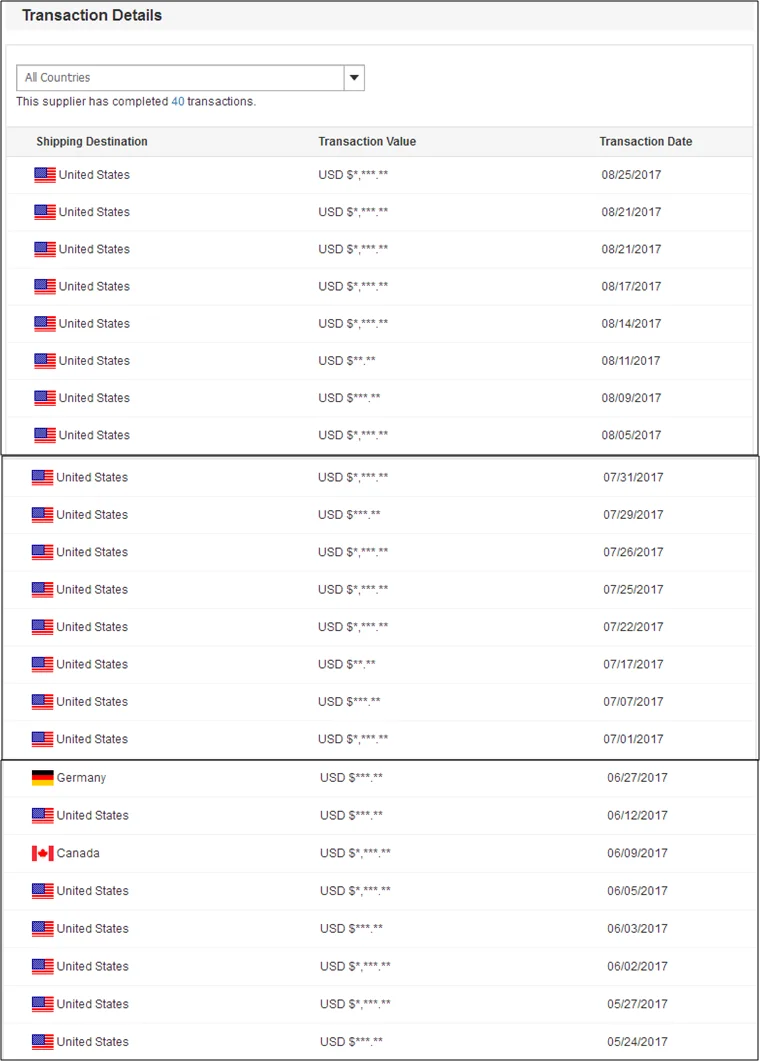Click the transaction value in the 08/09/2017 row
The width and height of the screenshot is (760, 1061).
pyautogui.click(x=349, y=398)
